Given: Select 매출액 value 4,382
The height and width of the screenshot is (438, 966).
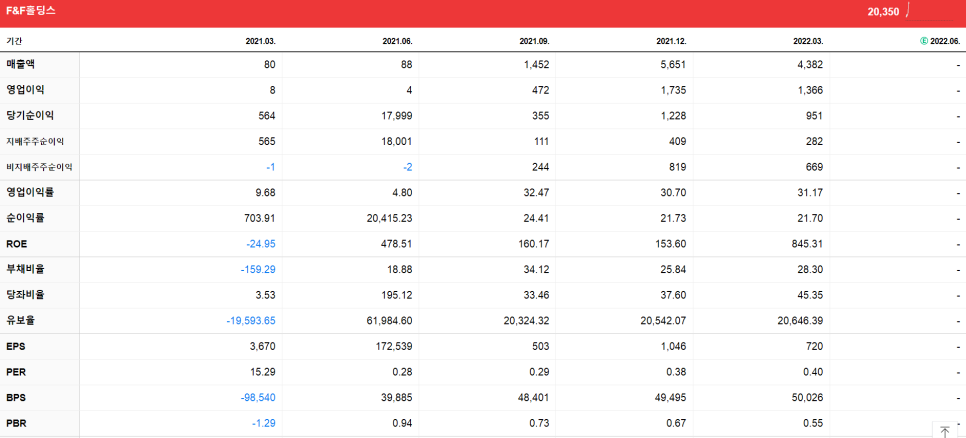Looking at the screenshot, I should point(808,64).
